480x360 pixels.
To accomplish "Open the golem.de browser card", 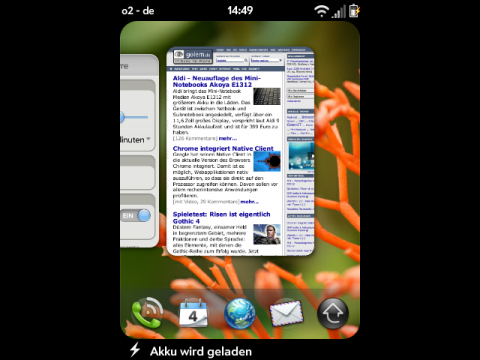I will pos(240,152).
